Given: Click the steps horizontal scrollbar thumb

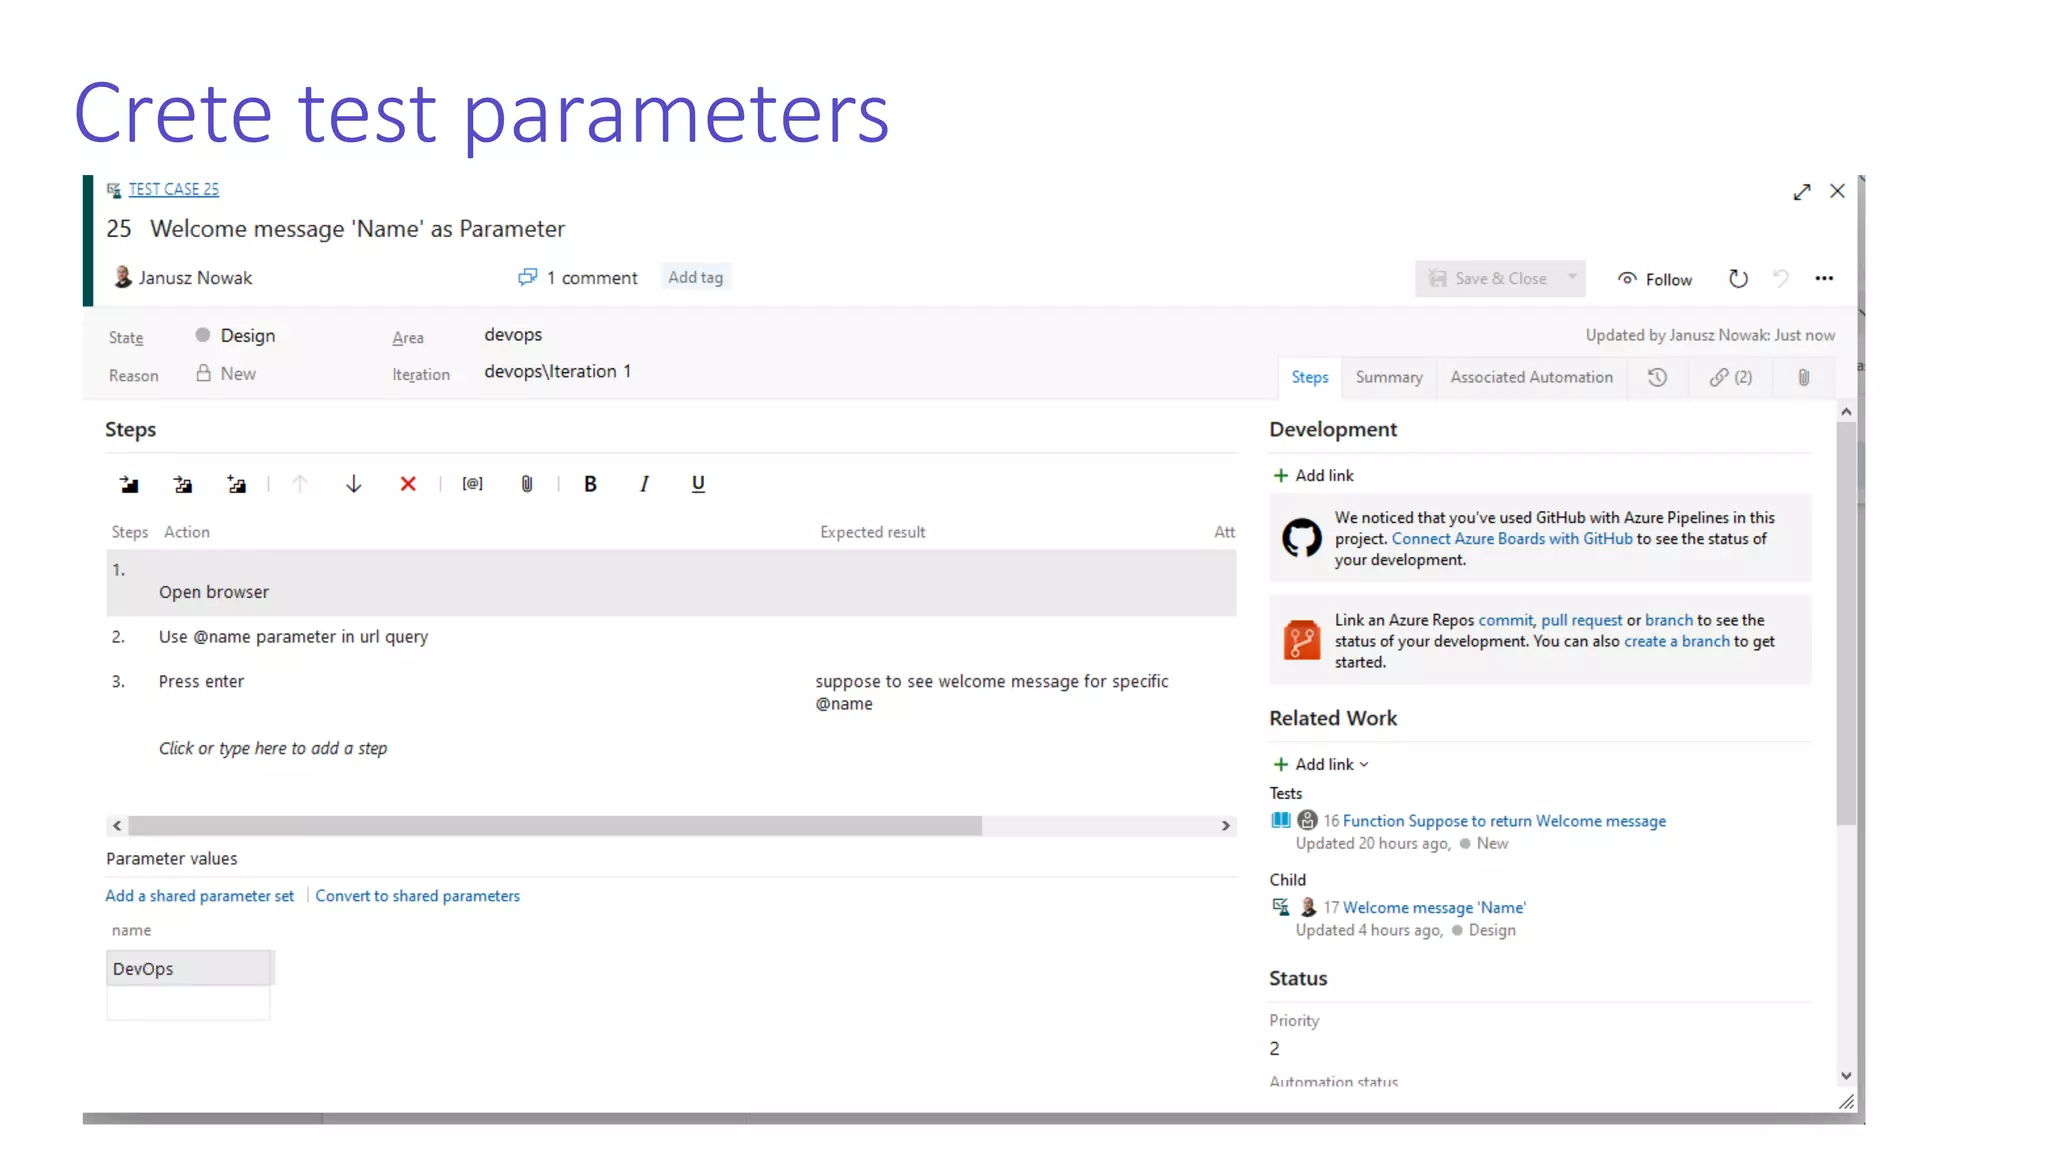Looking at the screenshot, I should tap(555, 826).
